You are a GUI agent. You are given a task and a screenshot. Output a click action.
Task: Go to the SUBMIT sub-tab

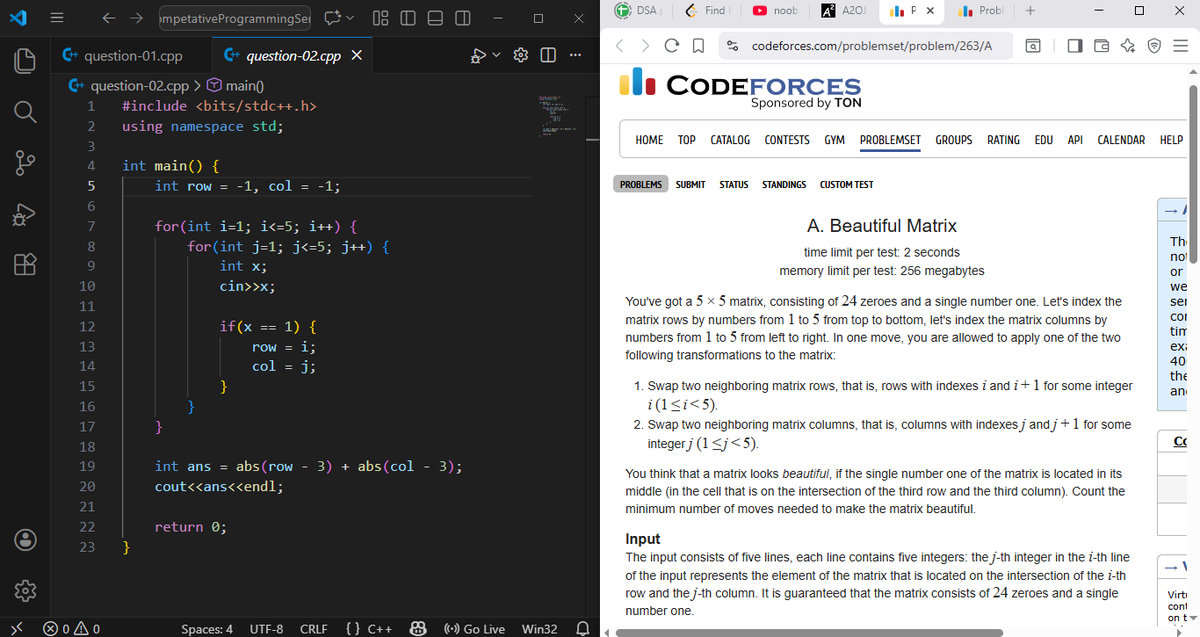pyautogui.click(x=691, y=185)
